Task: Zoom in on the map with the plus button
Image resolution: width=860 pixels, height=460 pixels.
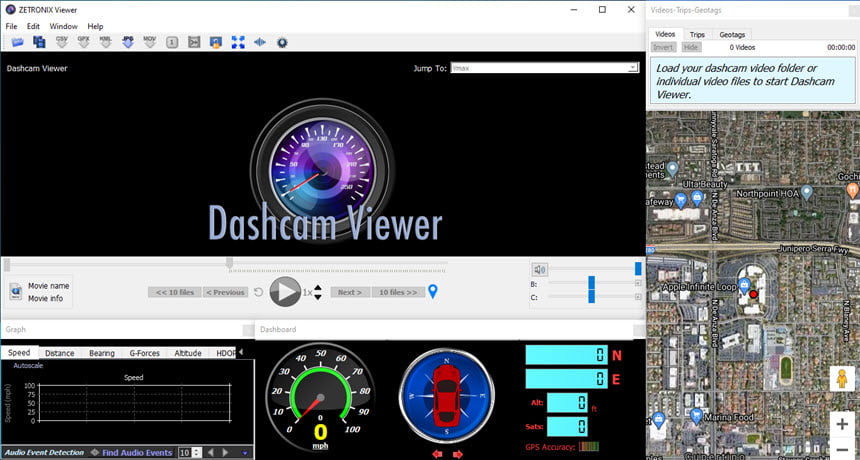Action: click(x=842, y=424)
